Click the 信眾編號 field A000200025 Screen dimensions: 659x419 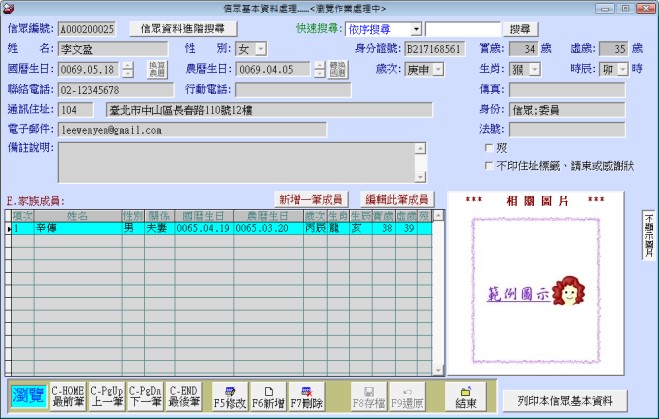tap(87, 29)
